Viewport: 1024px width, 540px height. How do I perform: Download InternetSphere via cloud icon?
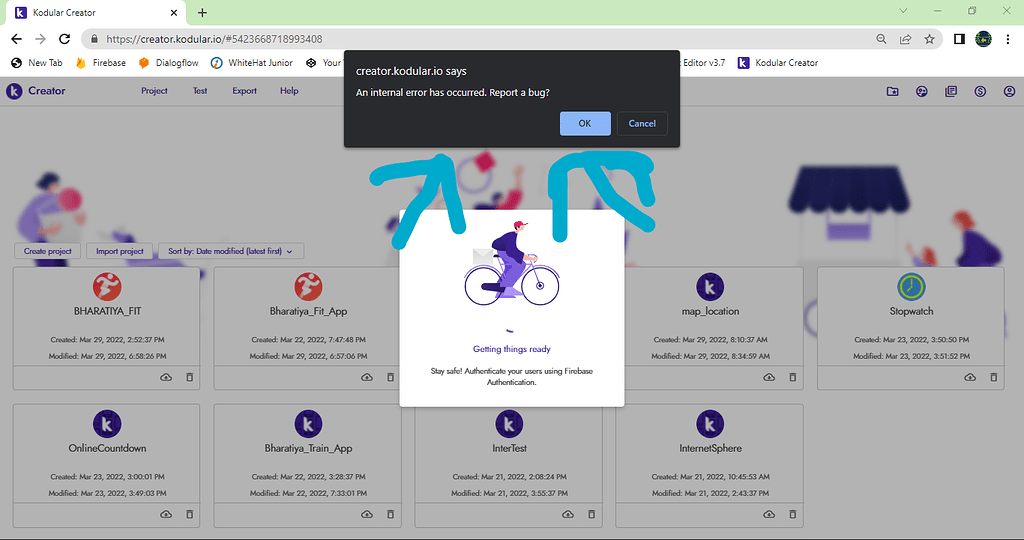pyautogui.click(x=769, y=515)
